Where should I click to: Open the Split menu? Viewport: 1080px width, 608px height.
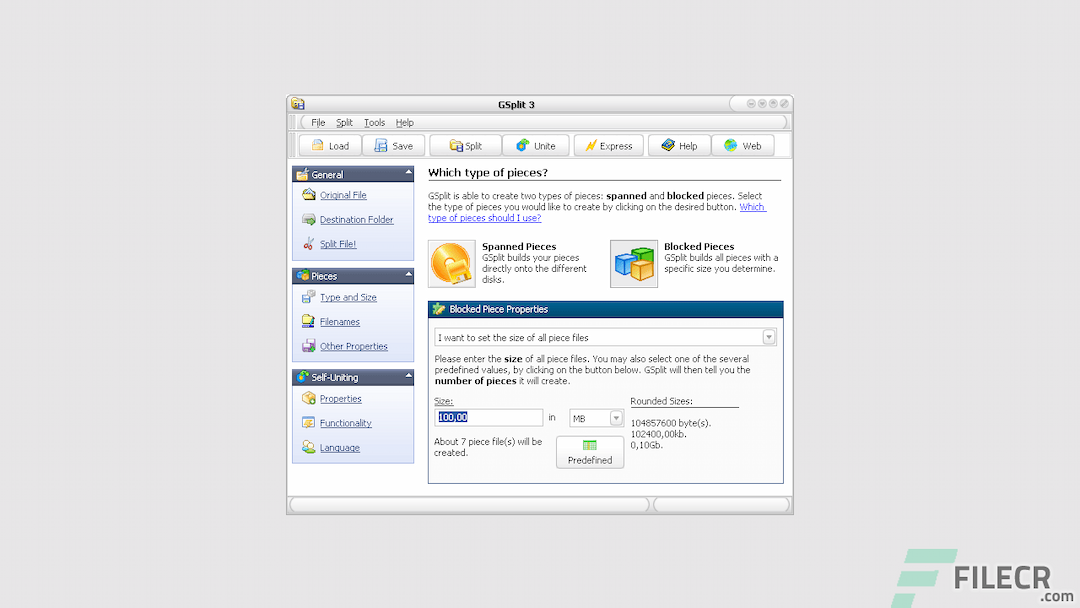[344, 122]
